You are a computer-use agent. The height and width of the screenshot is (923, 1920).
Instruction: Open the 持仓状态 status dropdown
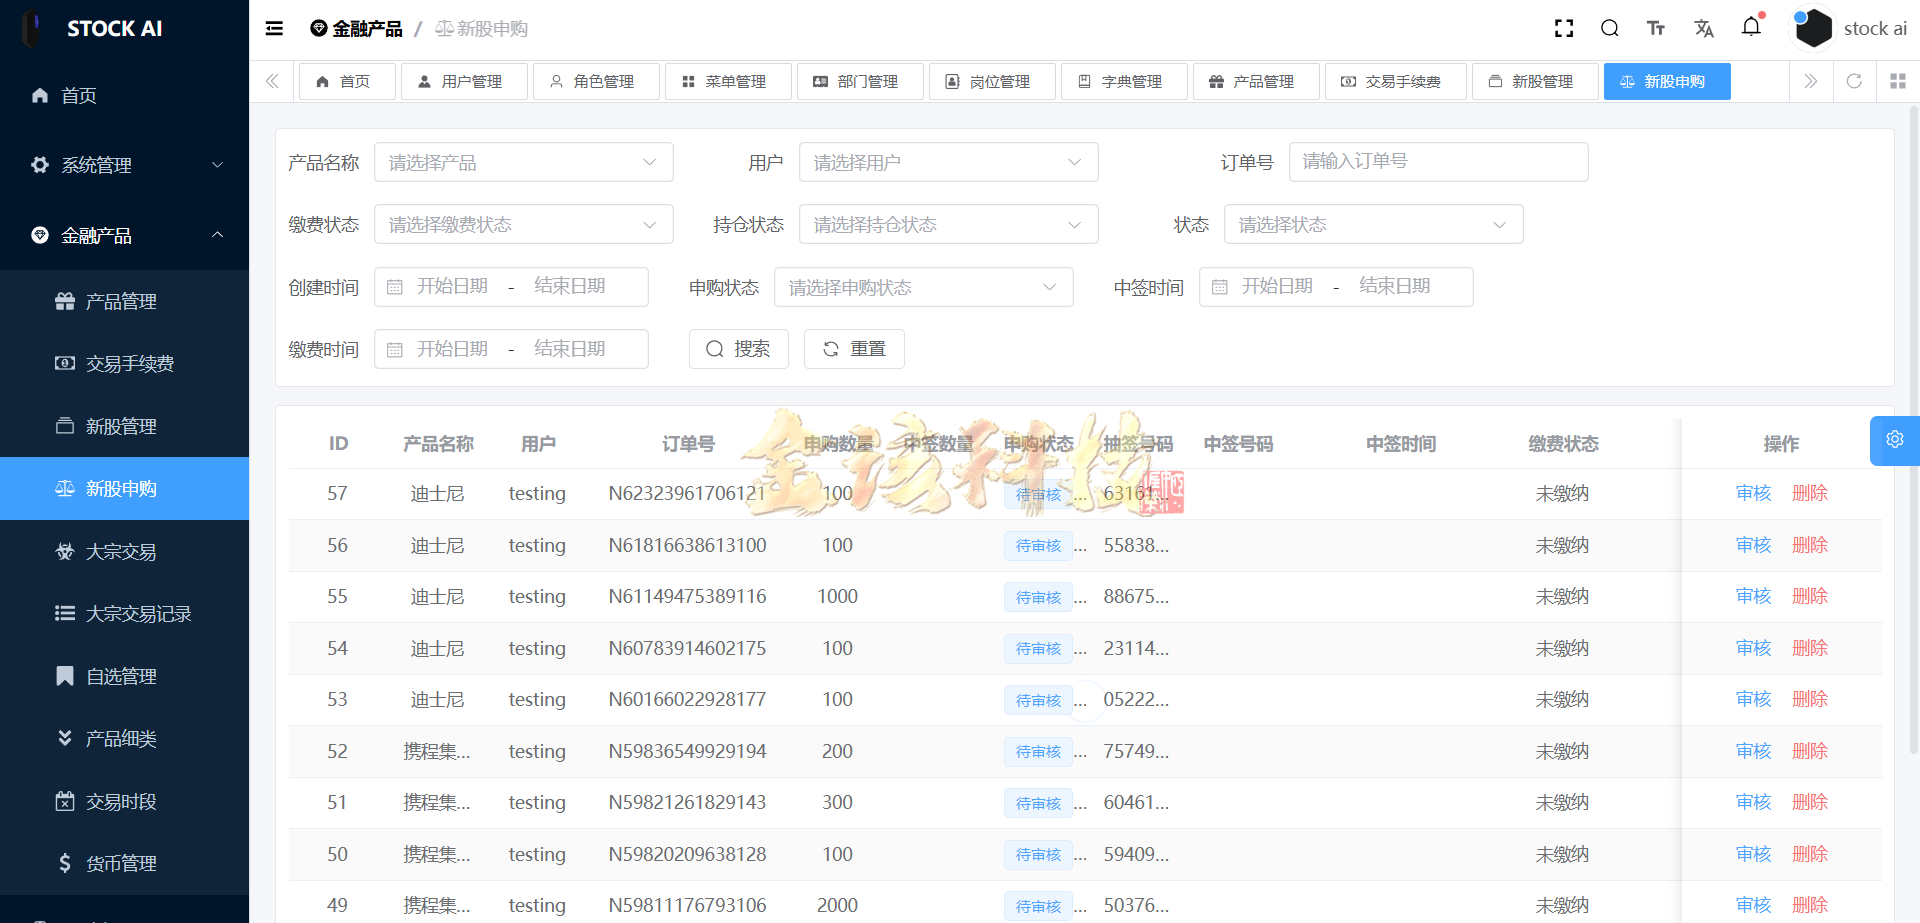[948, 224]
